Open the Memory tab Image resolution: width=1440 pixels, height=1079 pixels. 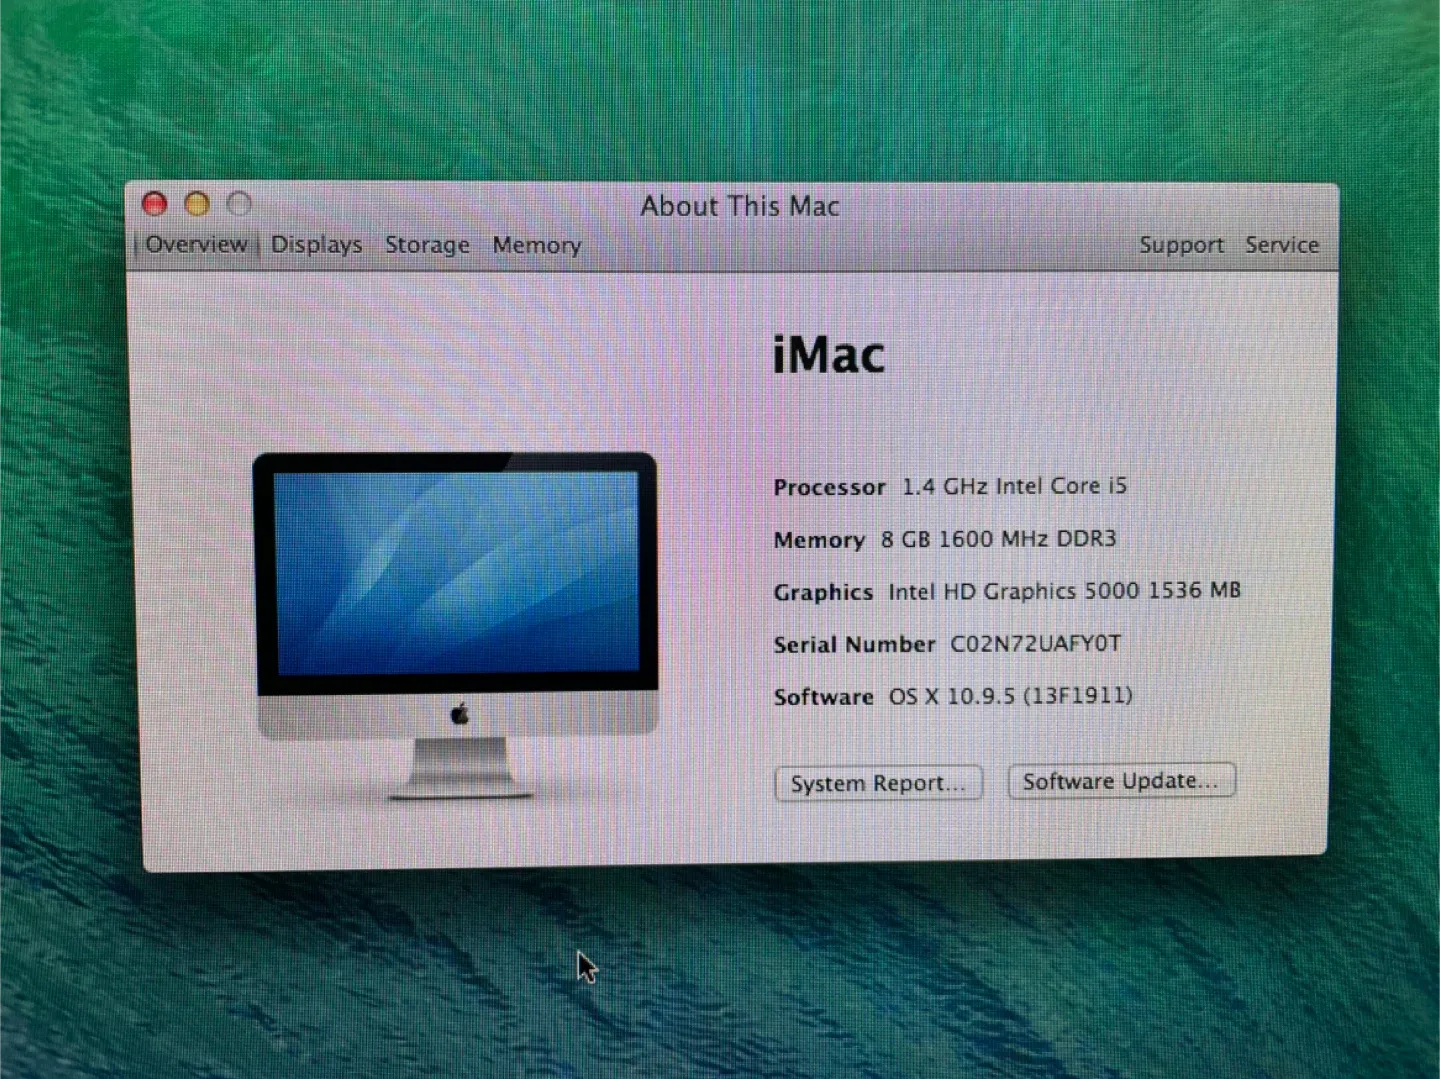click(536, 245)
